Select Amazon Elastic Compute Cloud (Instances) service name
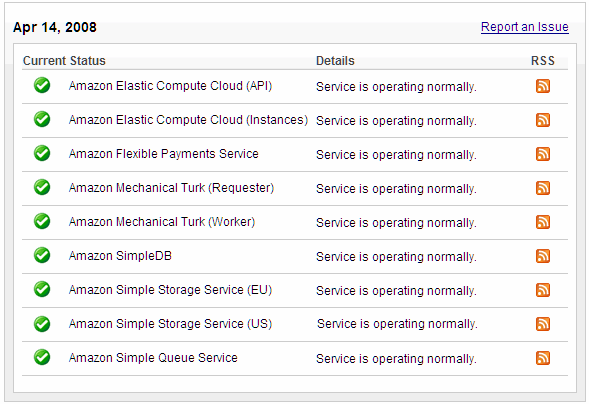Image resolution: width=589 pixels, height=404 pixels. click(188, 120)
